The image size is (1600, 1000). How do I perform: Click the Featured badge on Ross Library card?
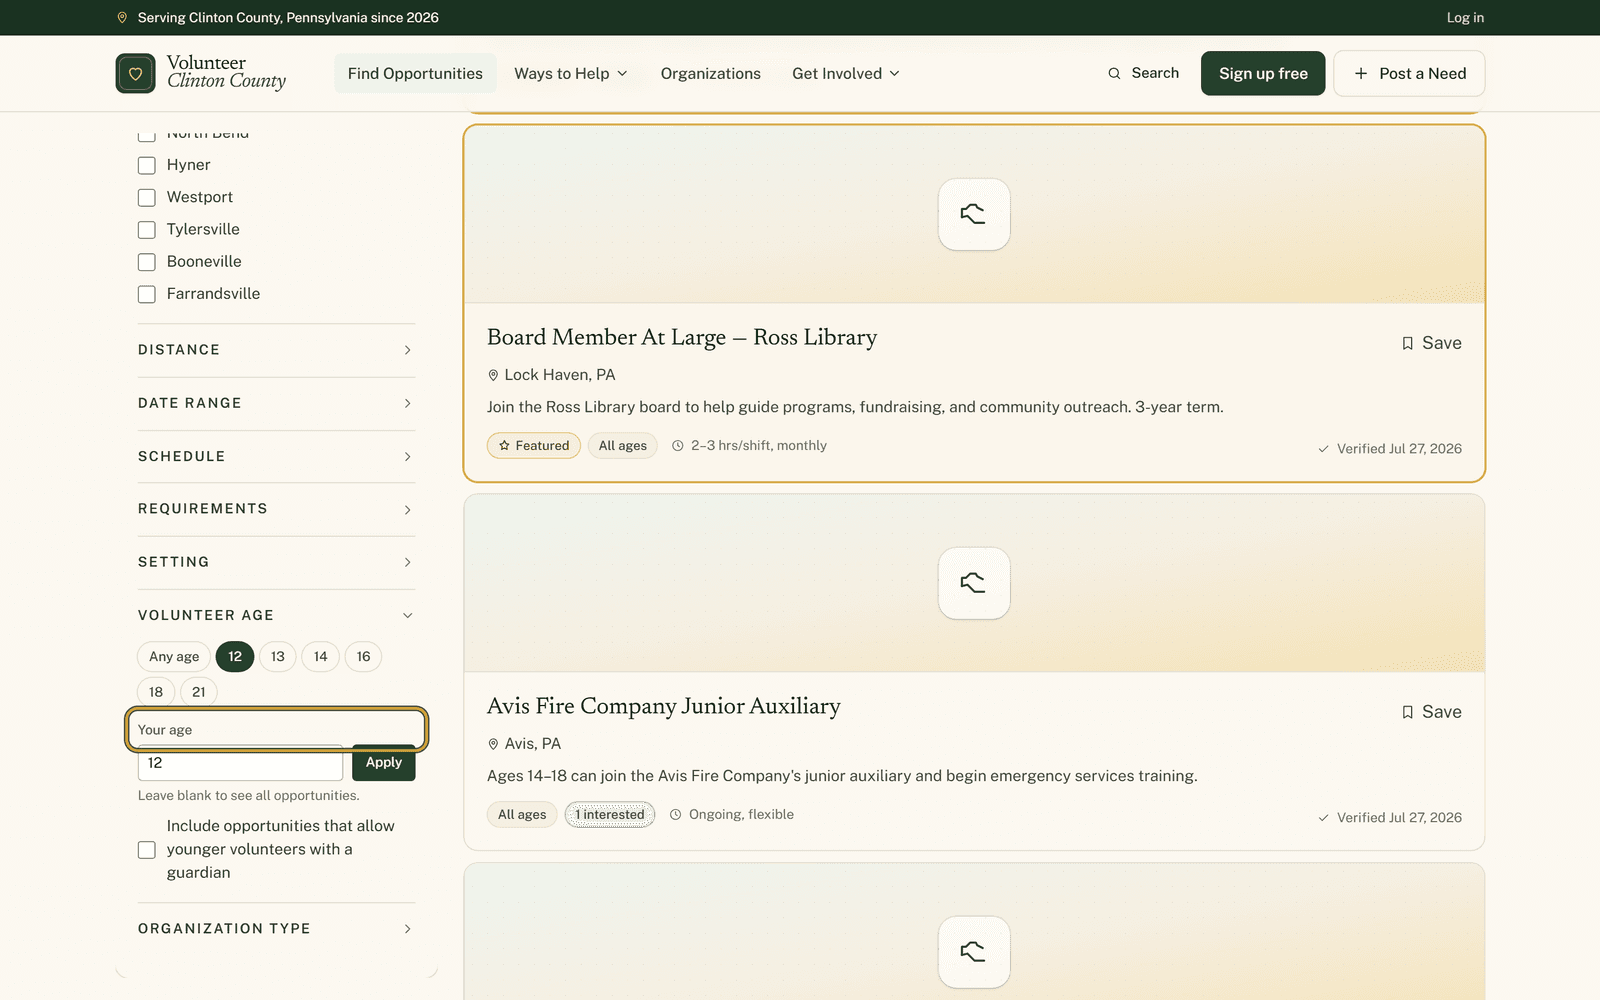pos(534,446)
